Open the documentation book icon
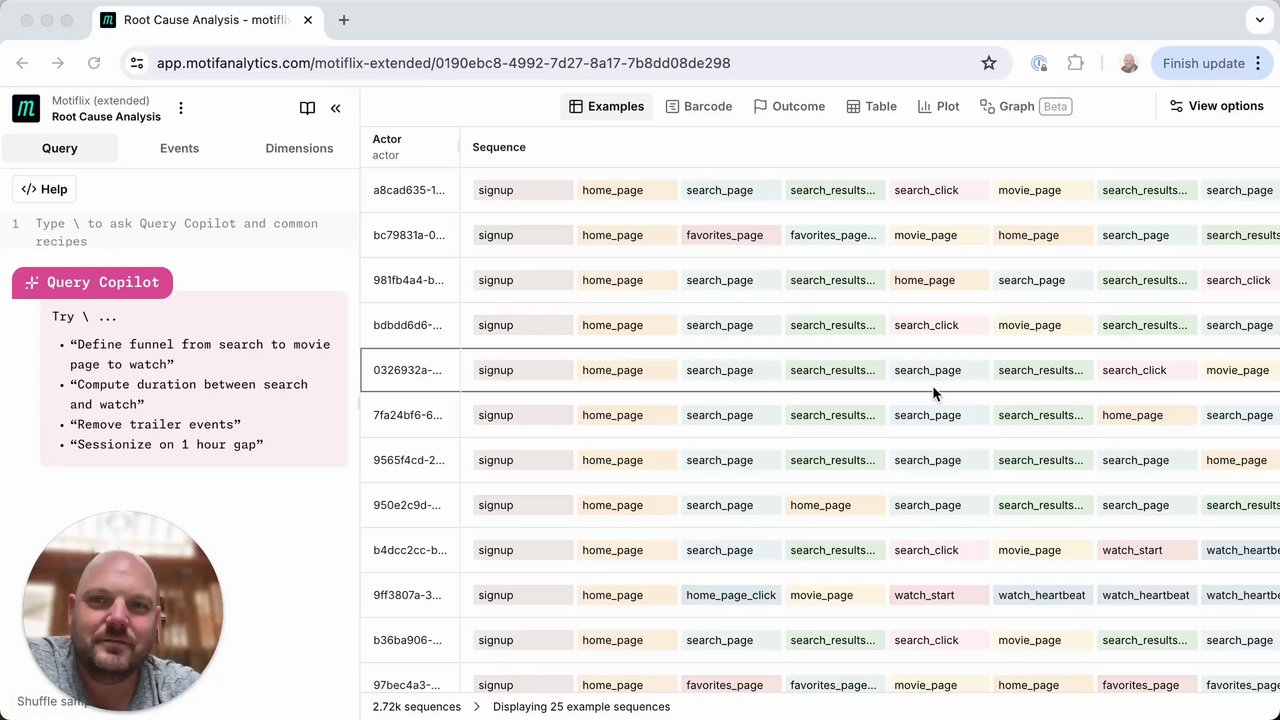Viewport: 1280px width, 720px height. pyautogui.click(x=307, y=108)
